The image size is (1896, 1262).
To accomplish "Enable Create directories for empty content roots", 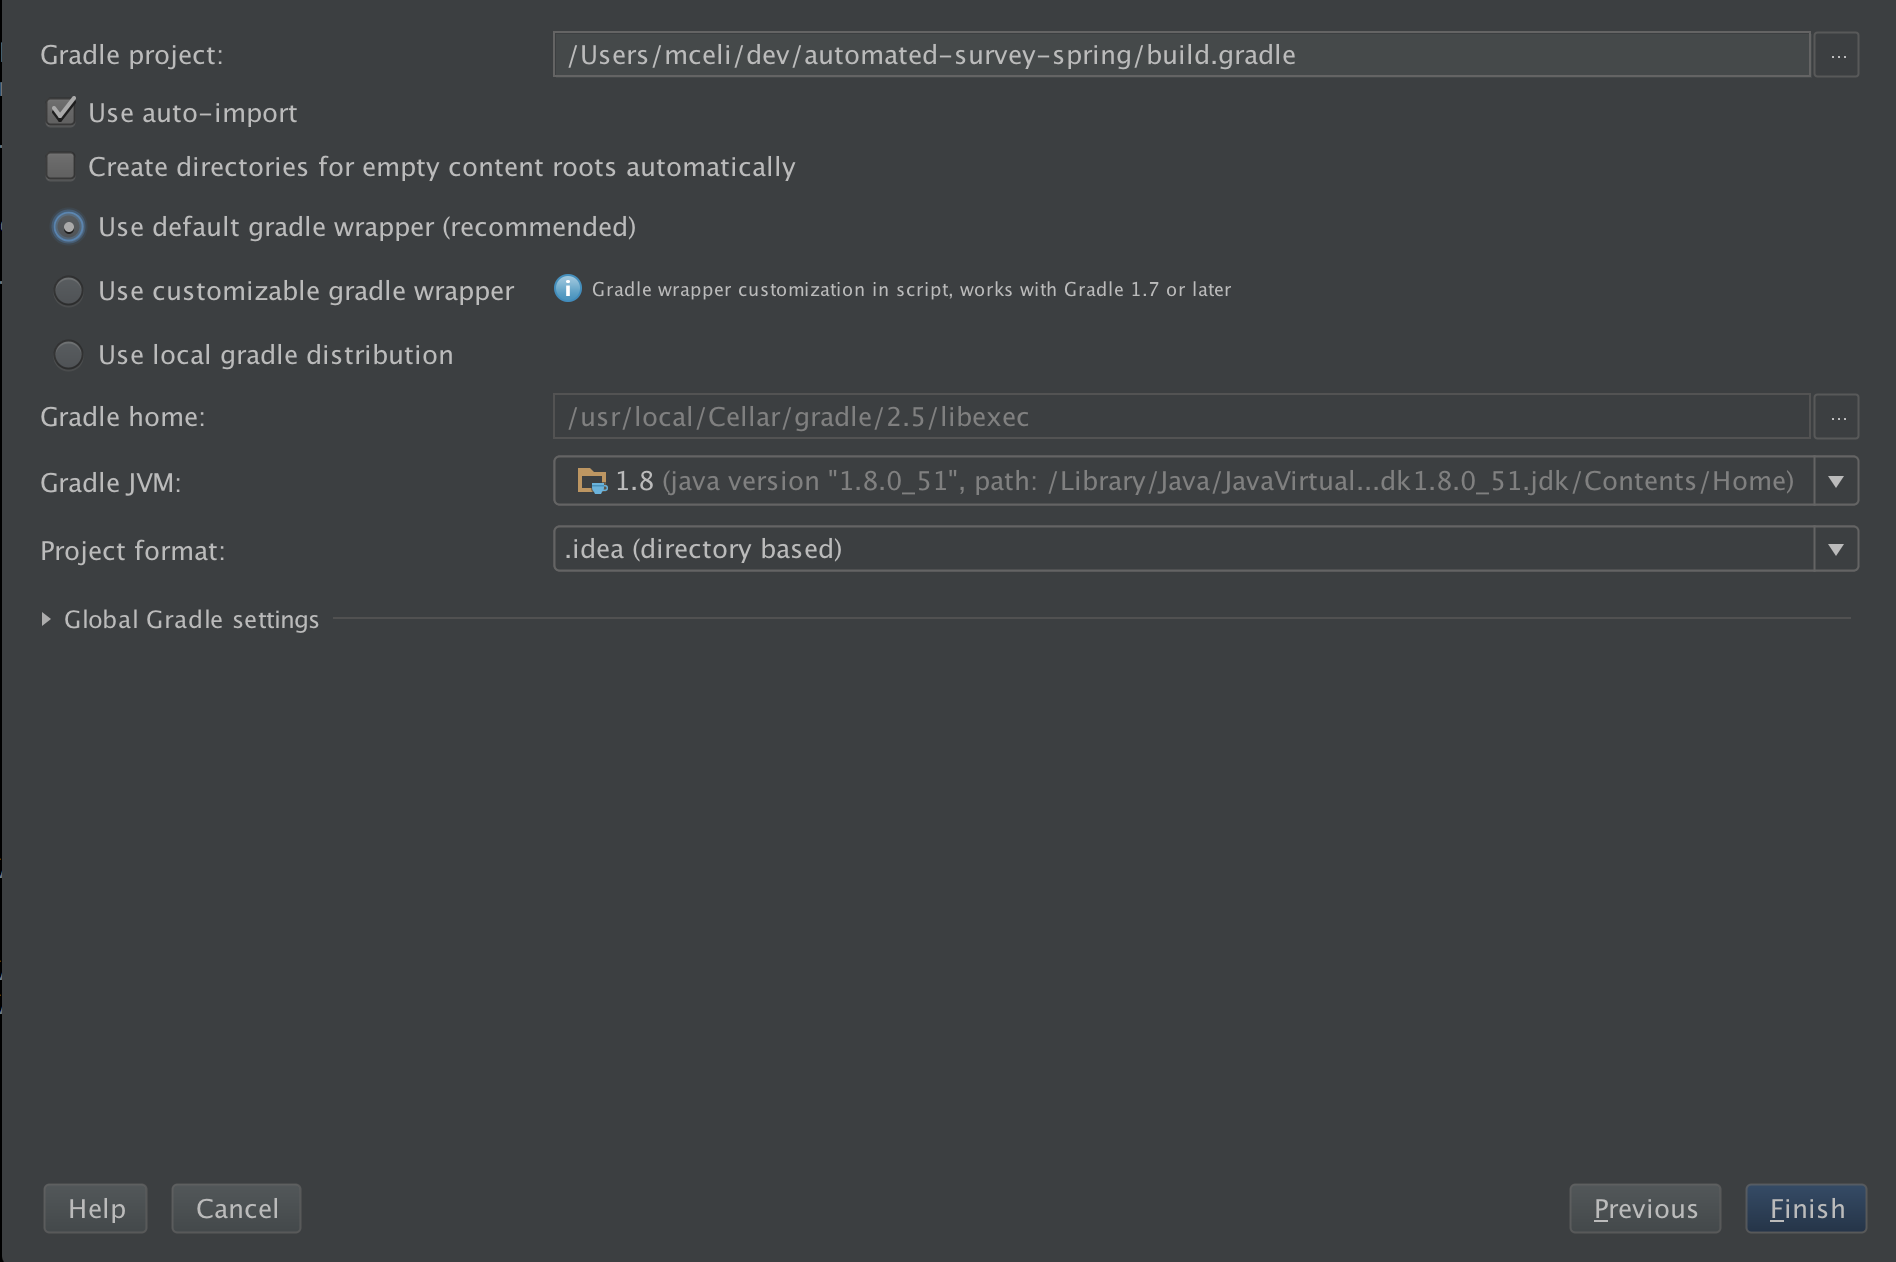I will (61, 166).
